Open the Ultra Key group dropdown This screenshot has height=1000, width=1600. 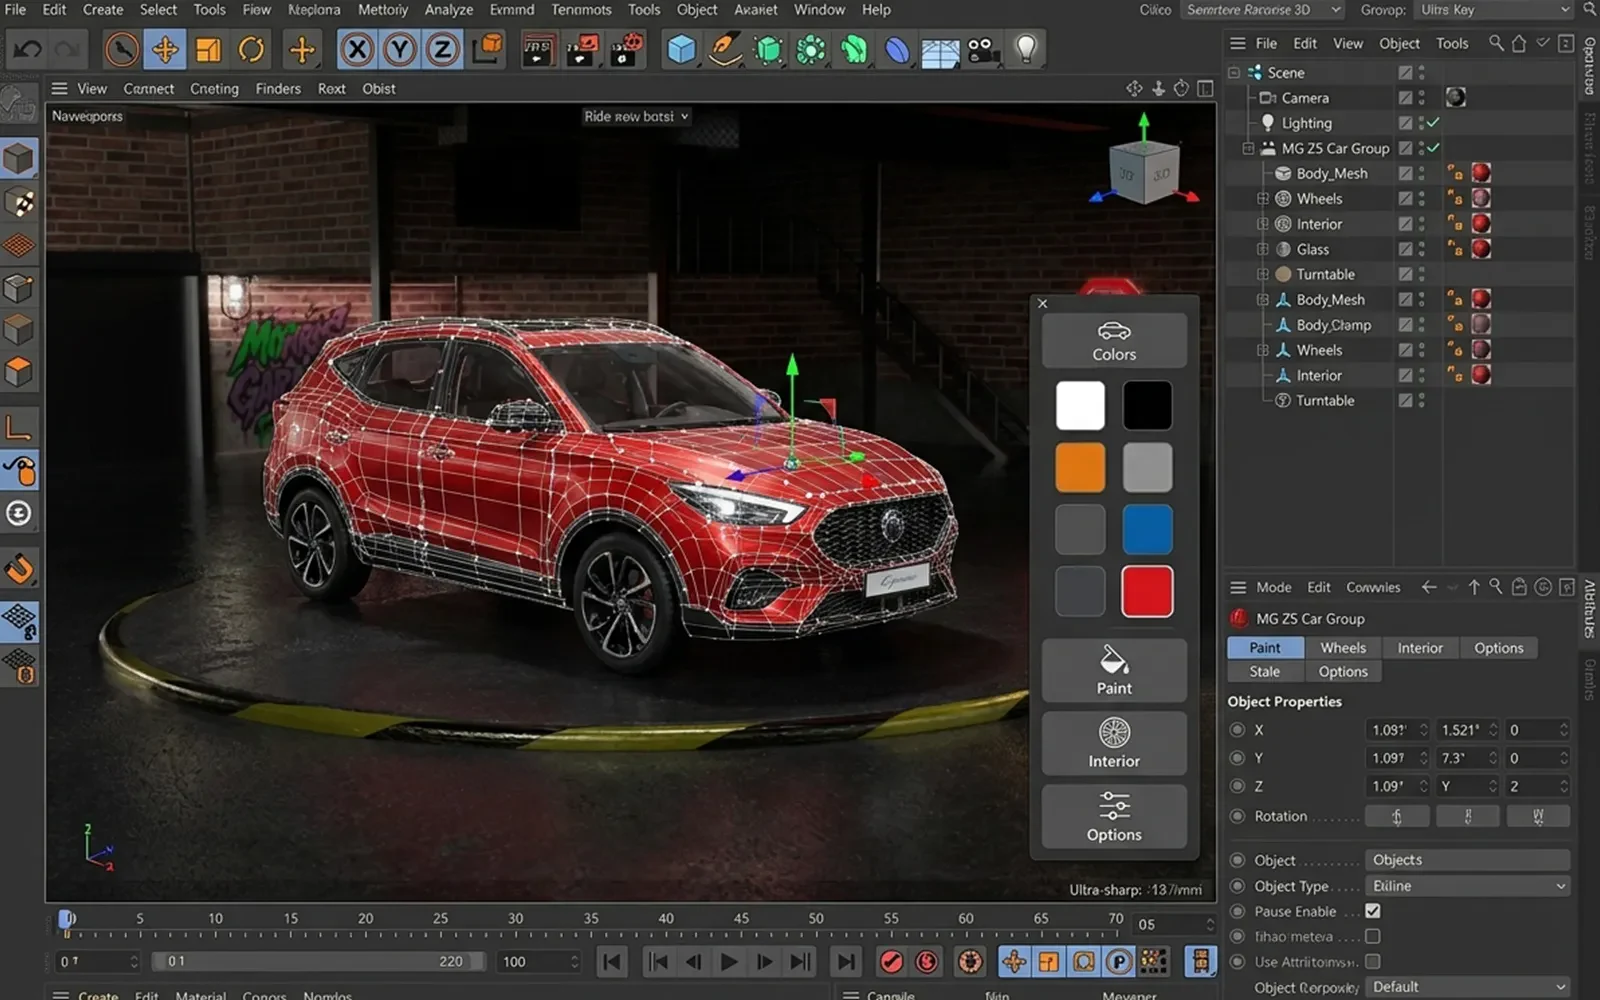tap(1495, 10)
